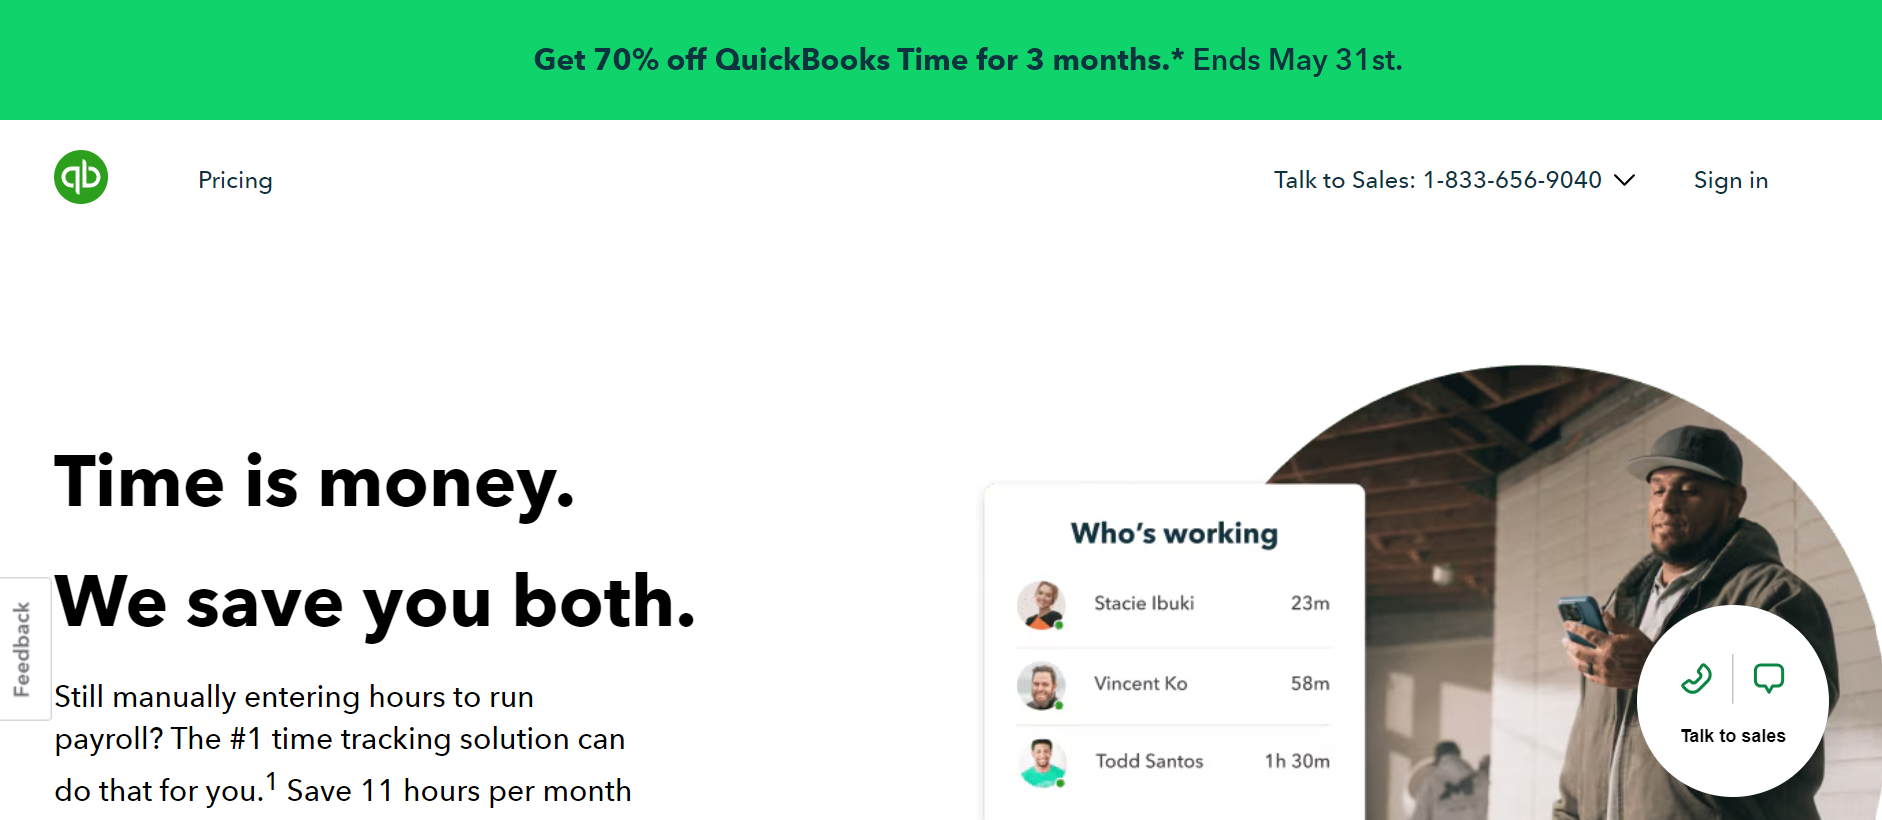Click the Time is money headline
Viewport: 1882px width, 820px height.
coord(314,482)
